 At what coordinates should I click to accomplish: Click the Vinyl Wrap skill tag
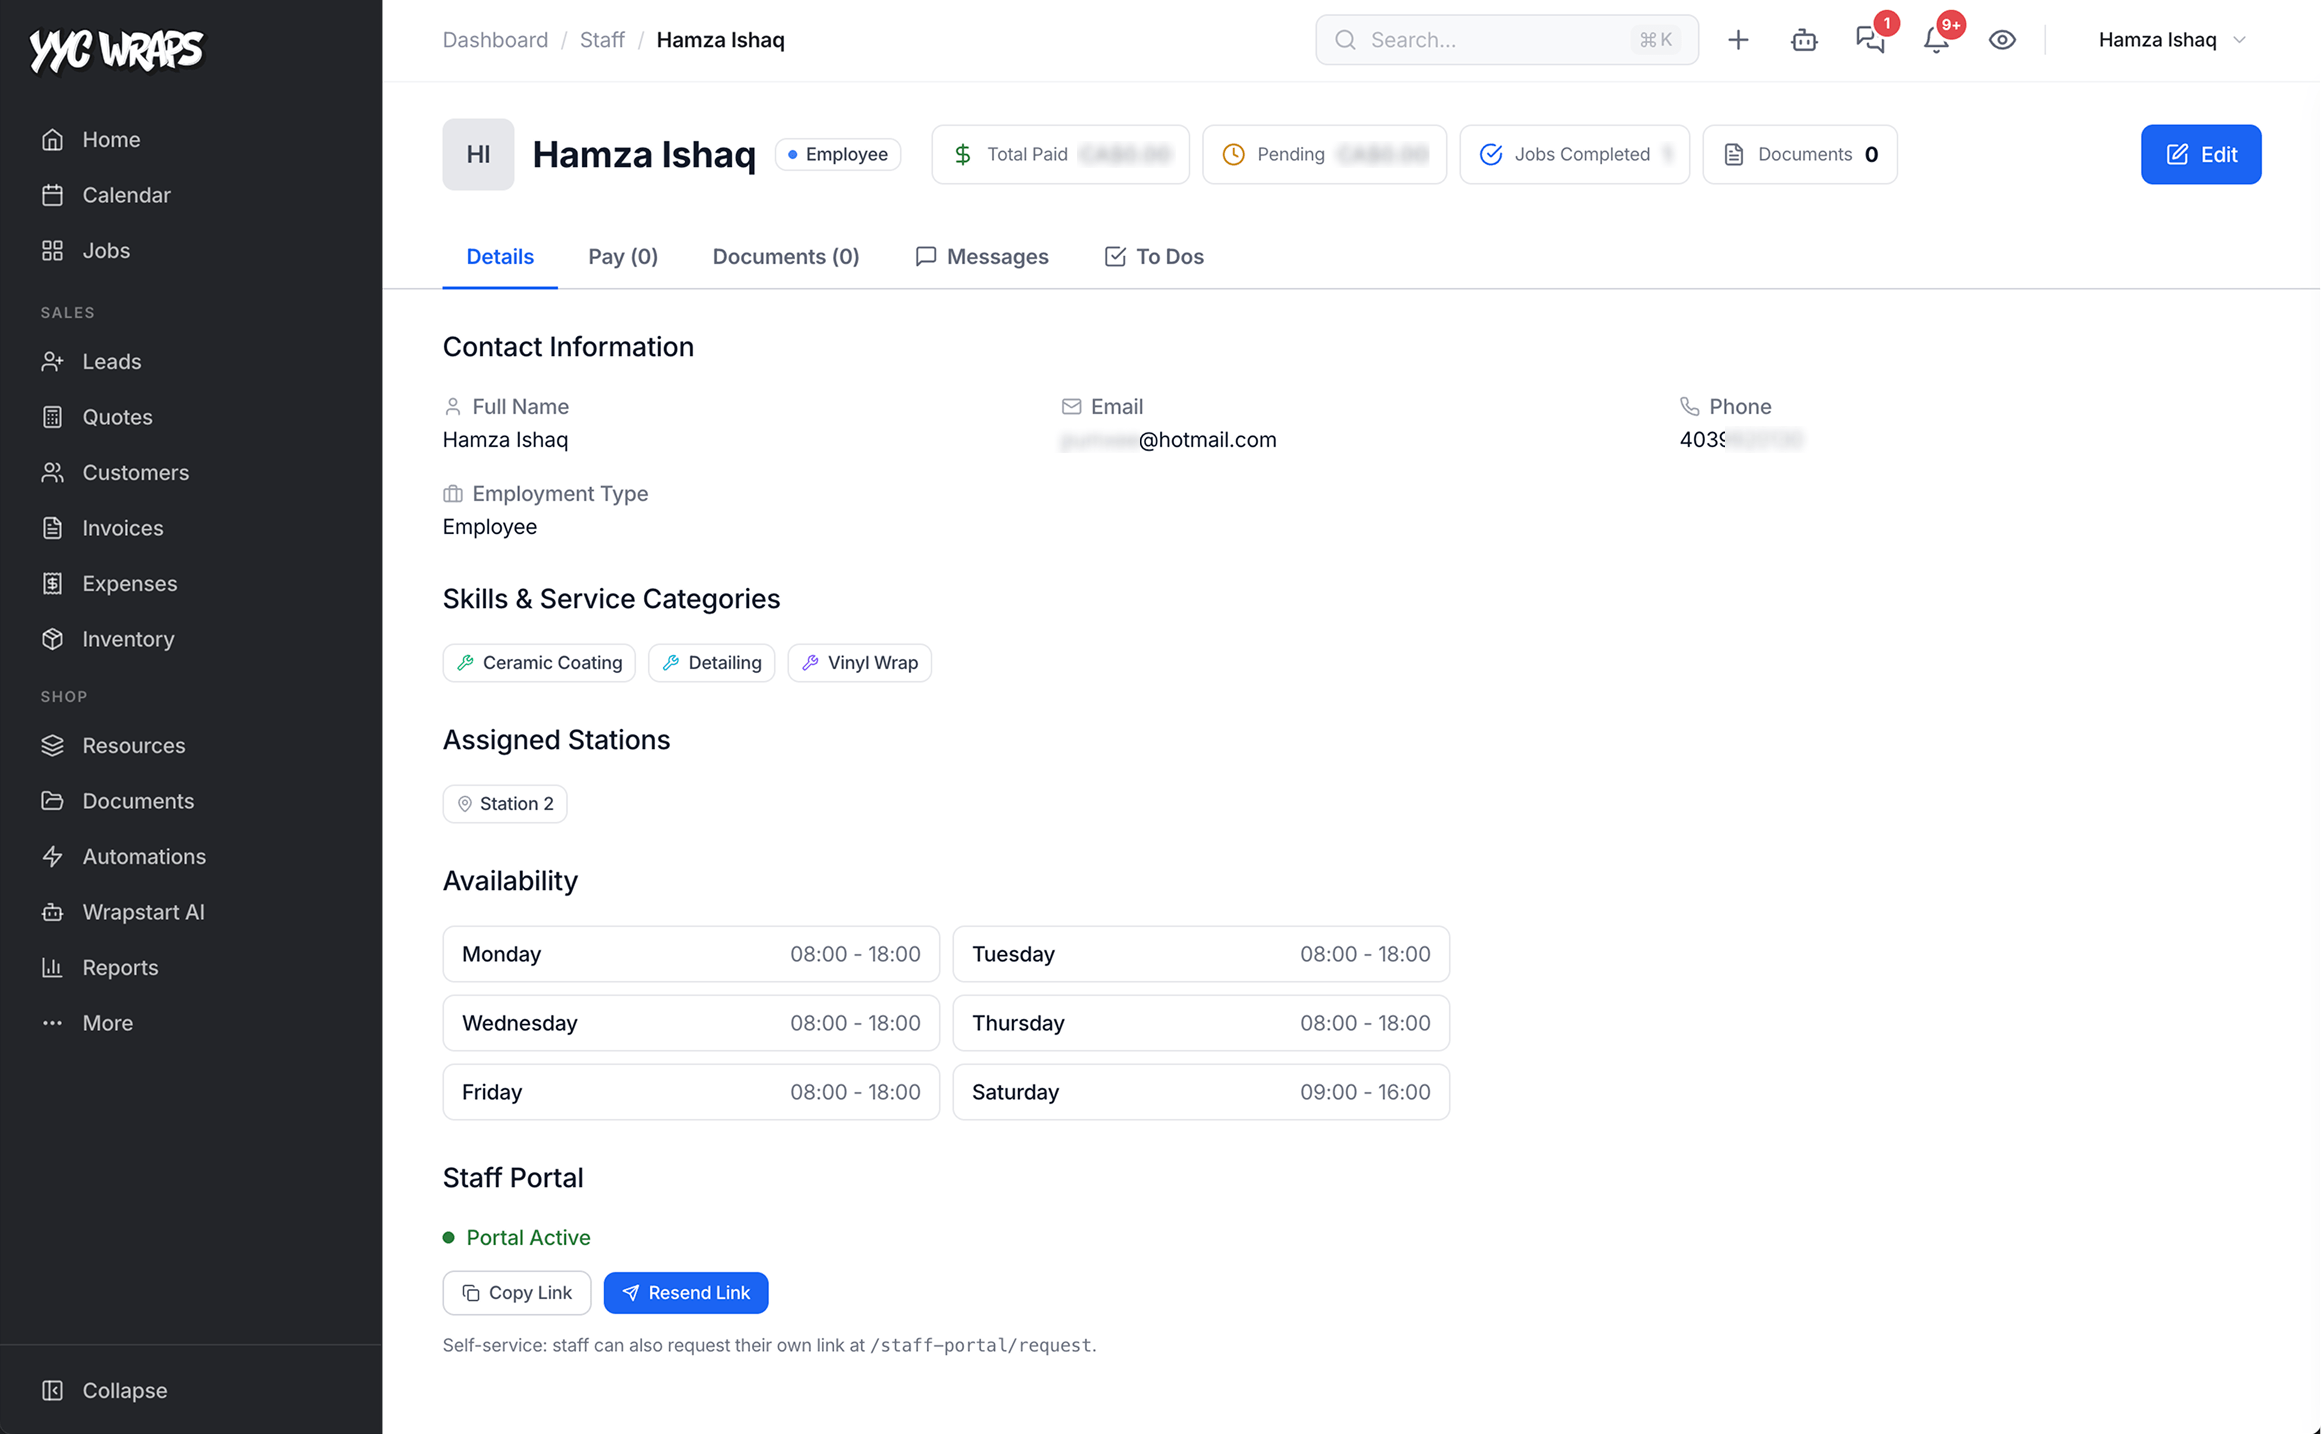[x=860, y=663]
